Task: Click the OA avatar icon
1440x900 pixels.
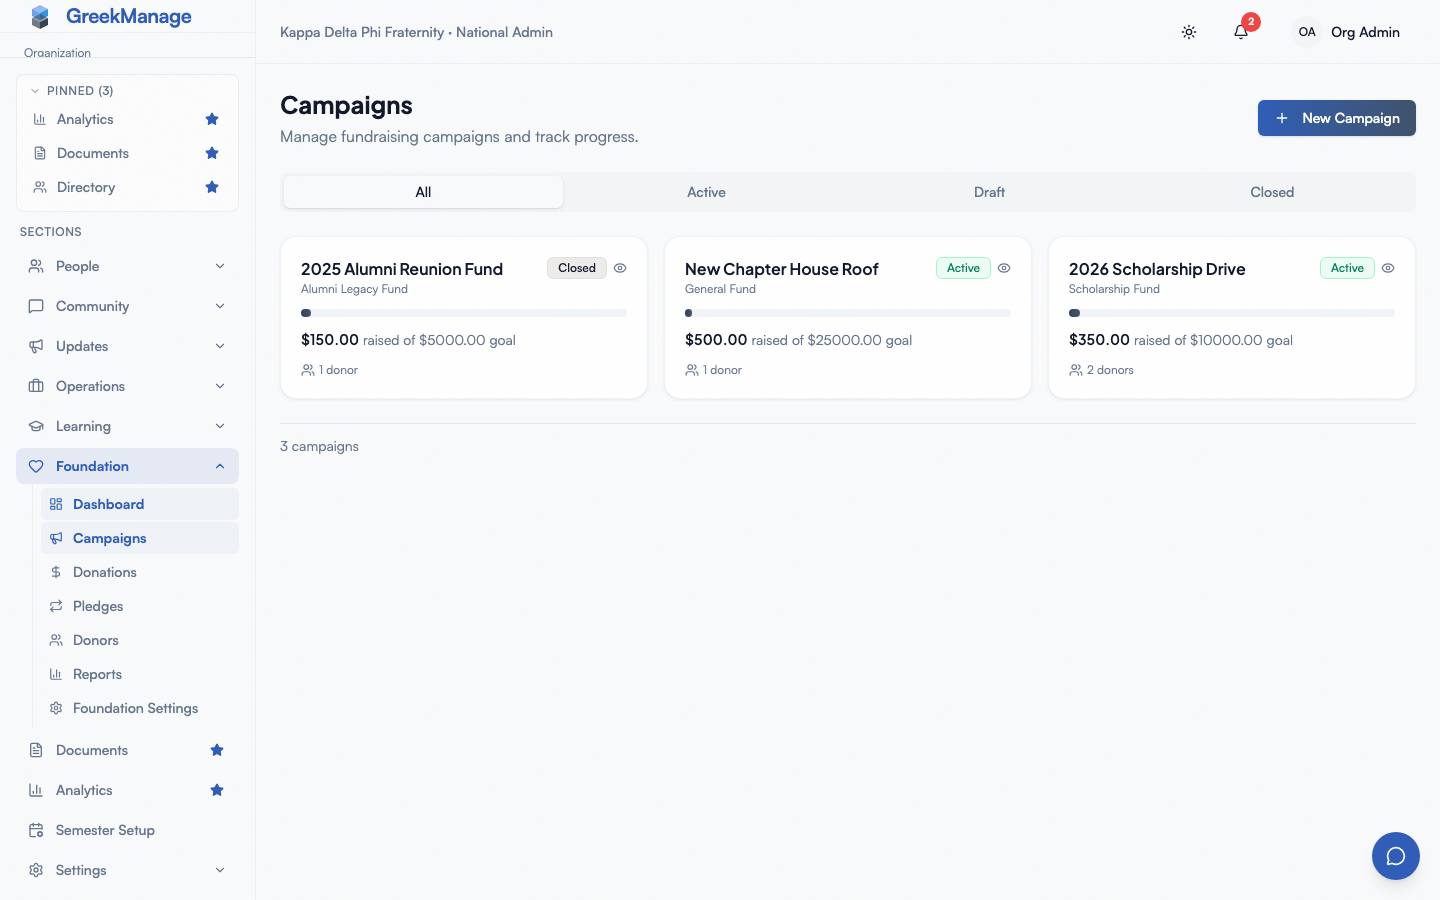Action: tap(1307, 32)
